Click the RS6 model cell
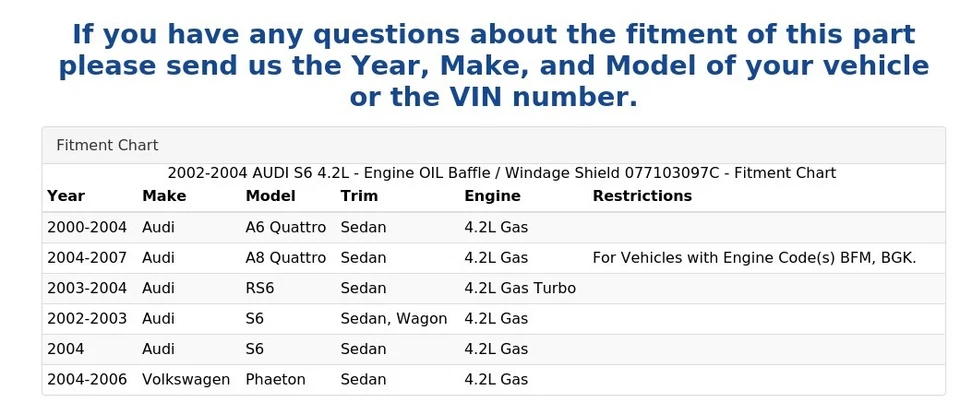 (x=261, y=288)
